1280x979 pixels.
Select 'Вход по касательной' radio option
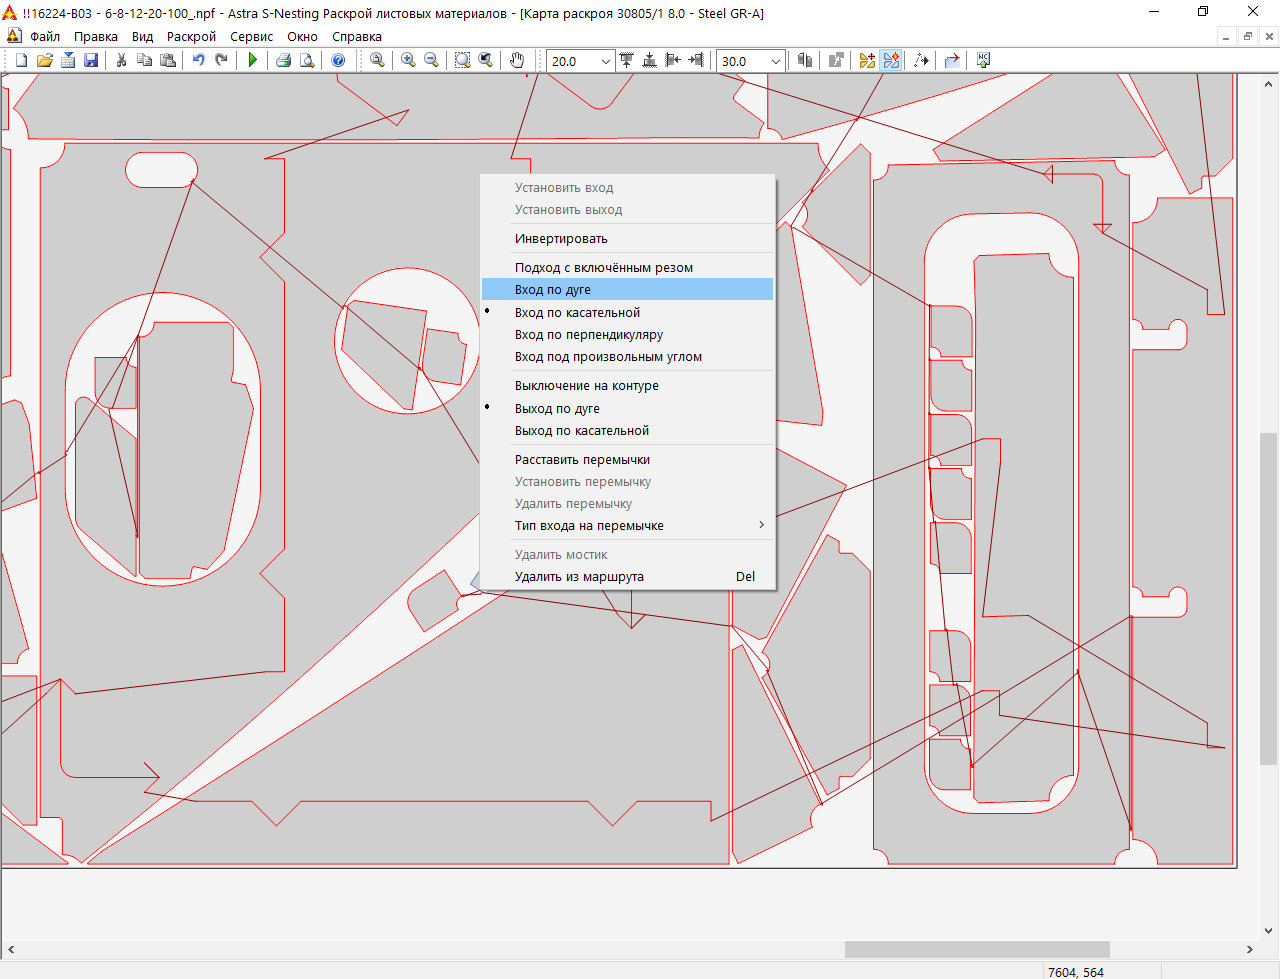point(577,312)
